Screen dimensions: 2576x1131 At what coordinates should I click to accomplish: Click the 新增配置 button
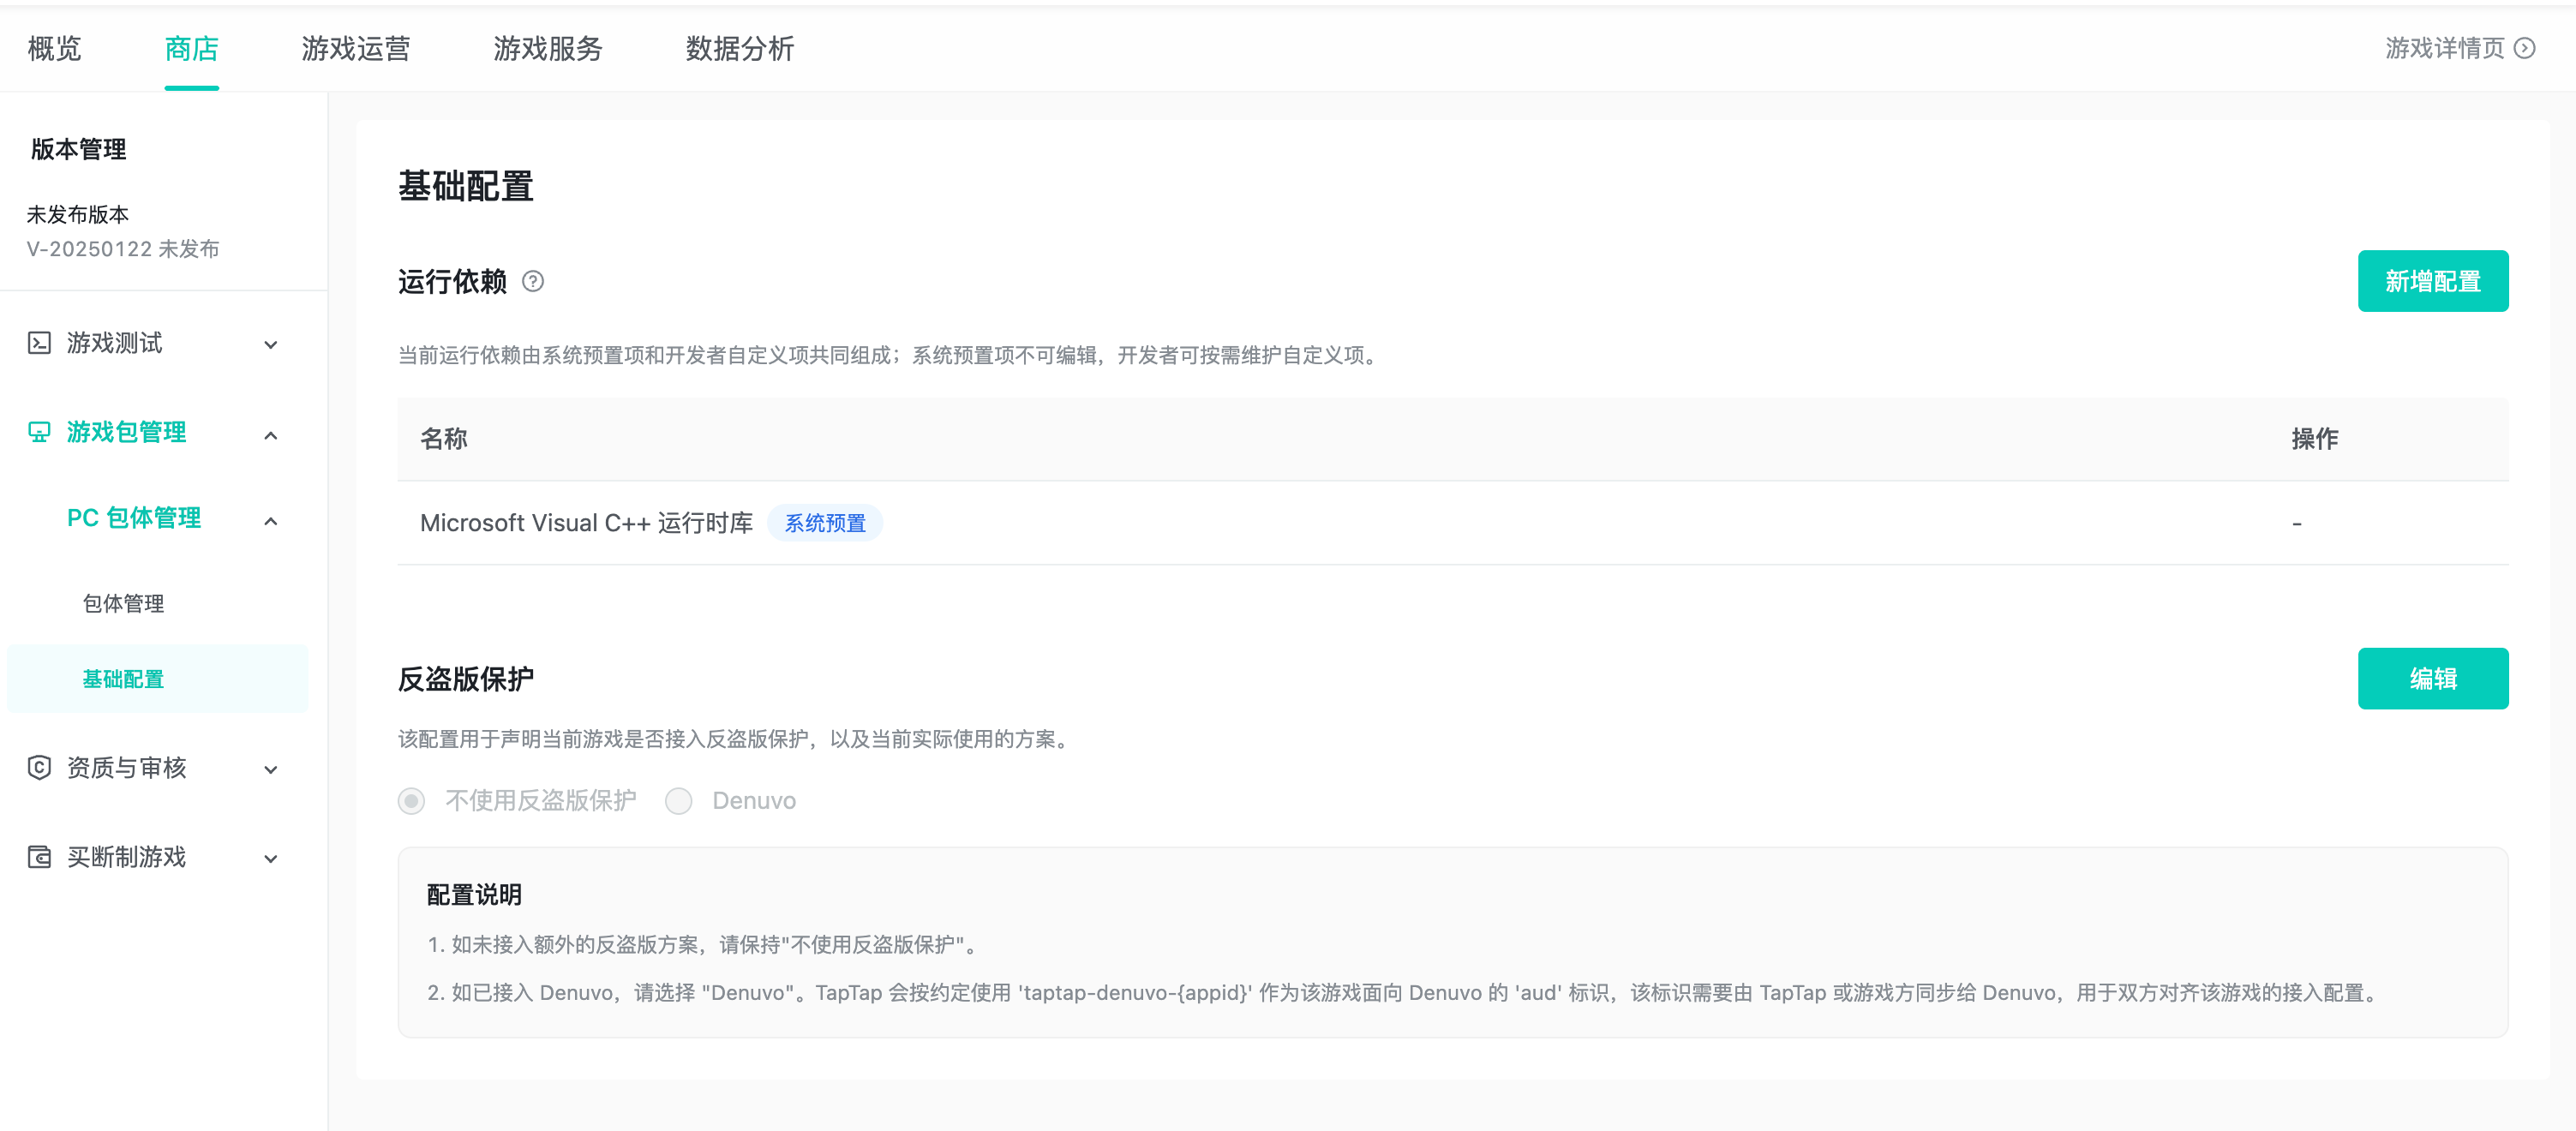[x=2433, y=281]
